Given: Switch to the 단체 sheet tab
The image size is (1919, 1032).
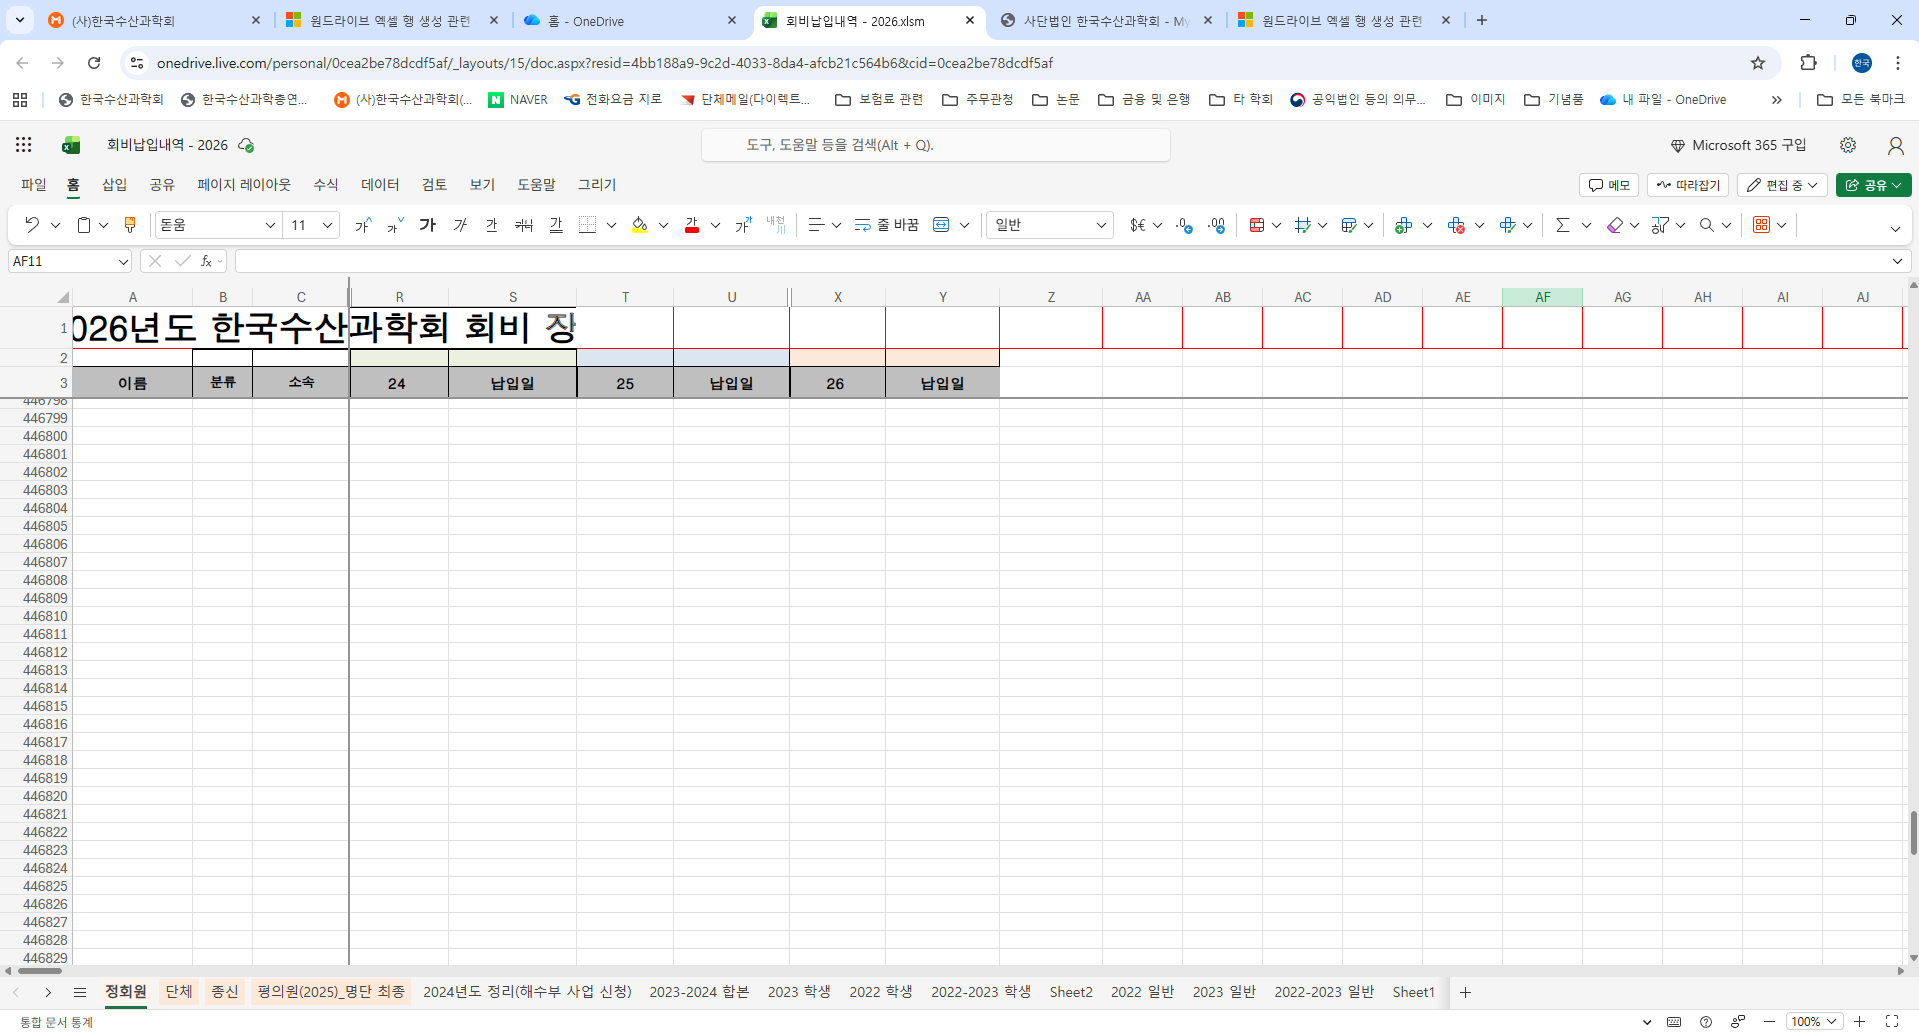Looking at the screenshot, I should point(179,992).
